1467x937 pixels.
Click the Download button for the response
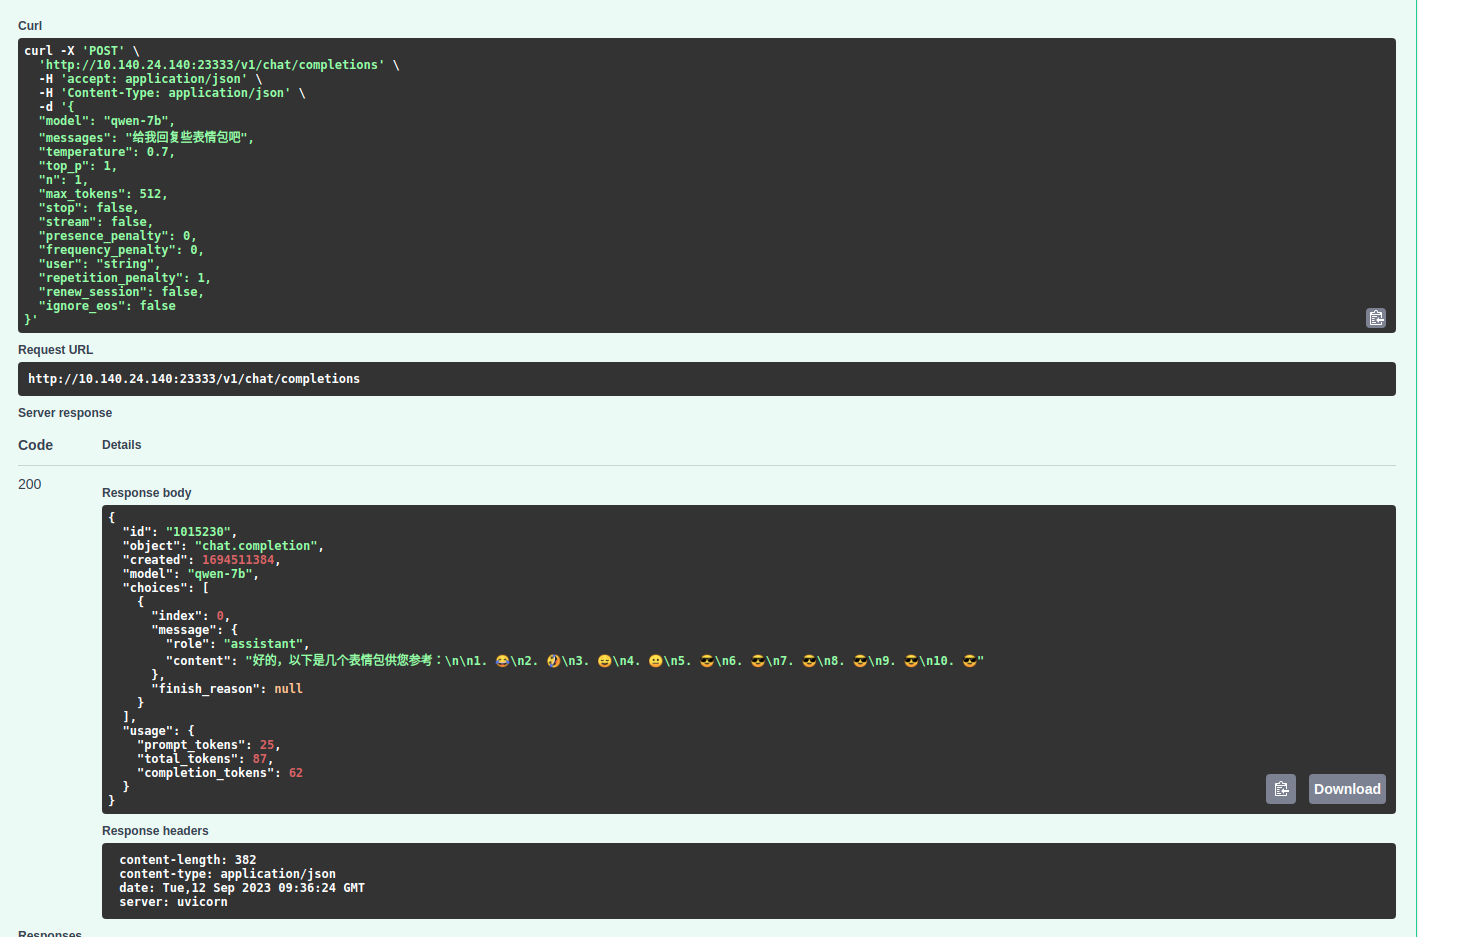[x=1346, y=789]
